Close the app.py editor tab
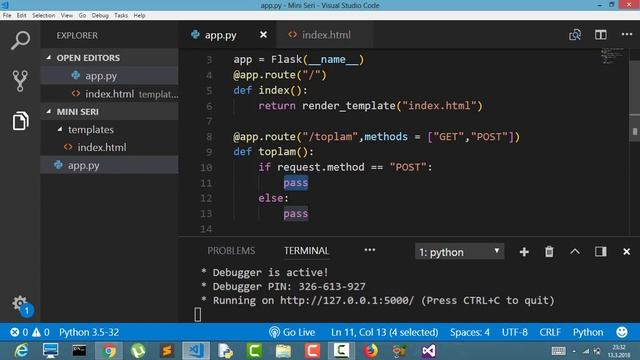The width and height of the screenshot is (640, 360). [264, 35]
